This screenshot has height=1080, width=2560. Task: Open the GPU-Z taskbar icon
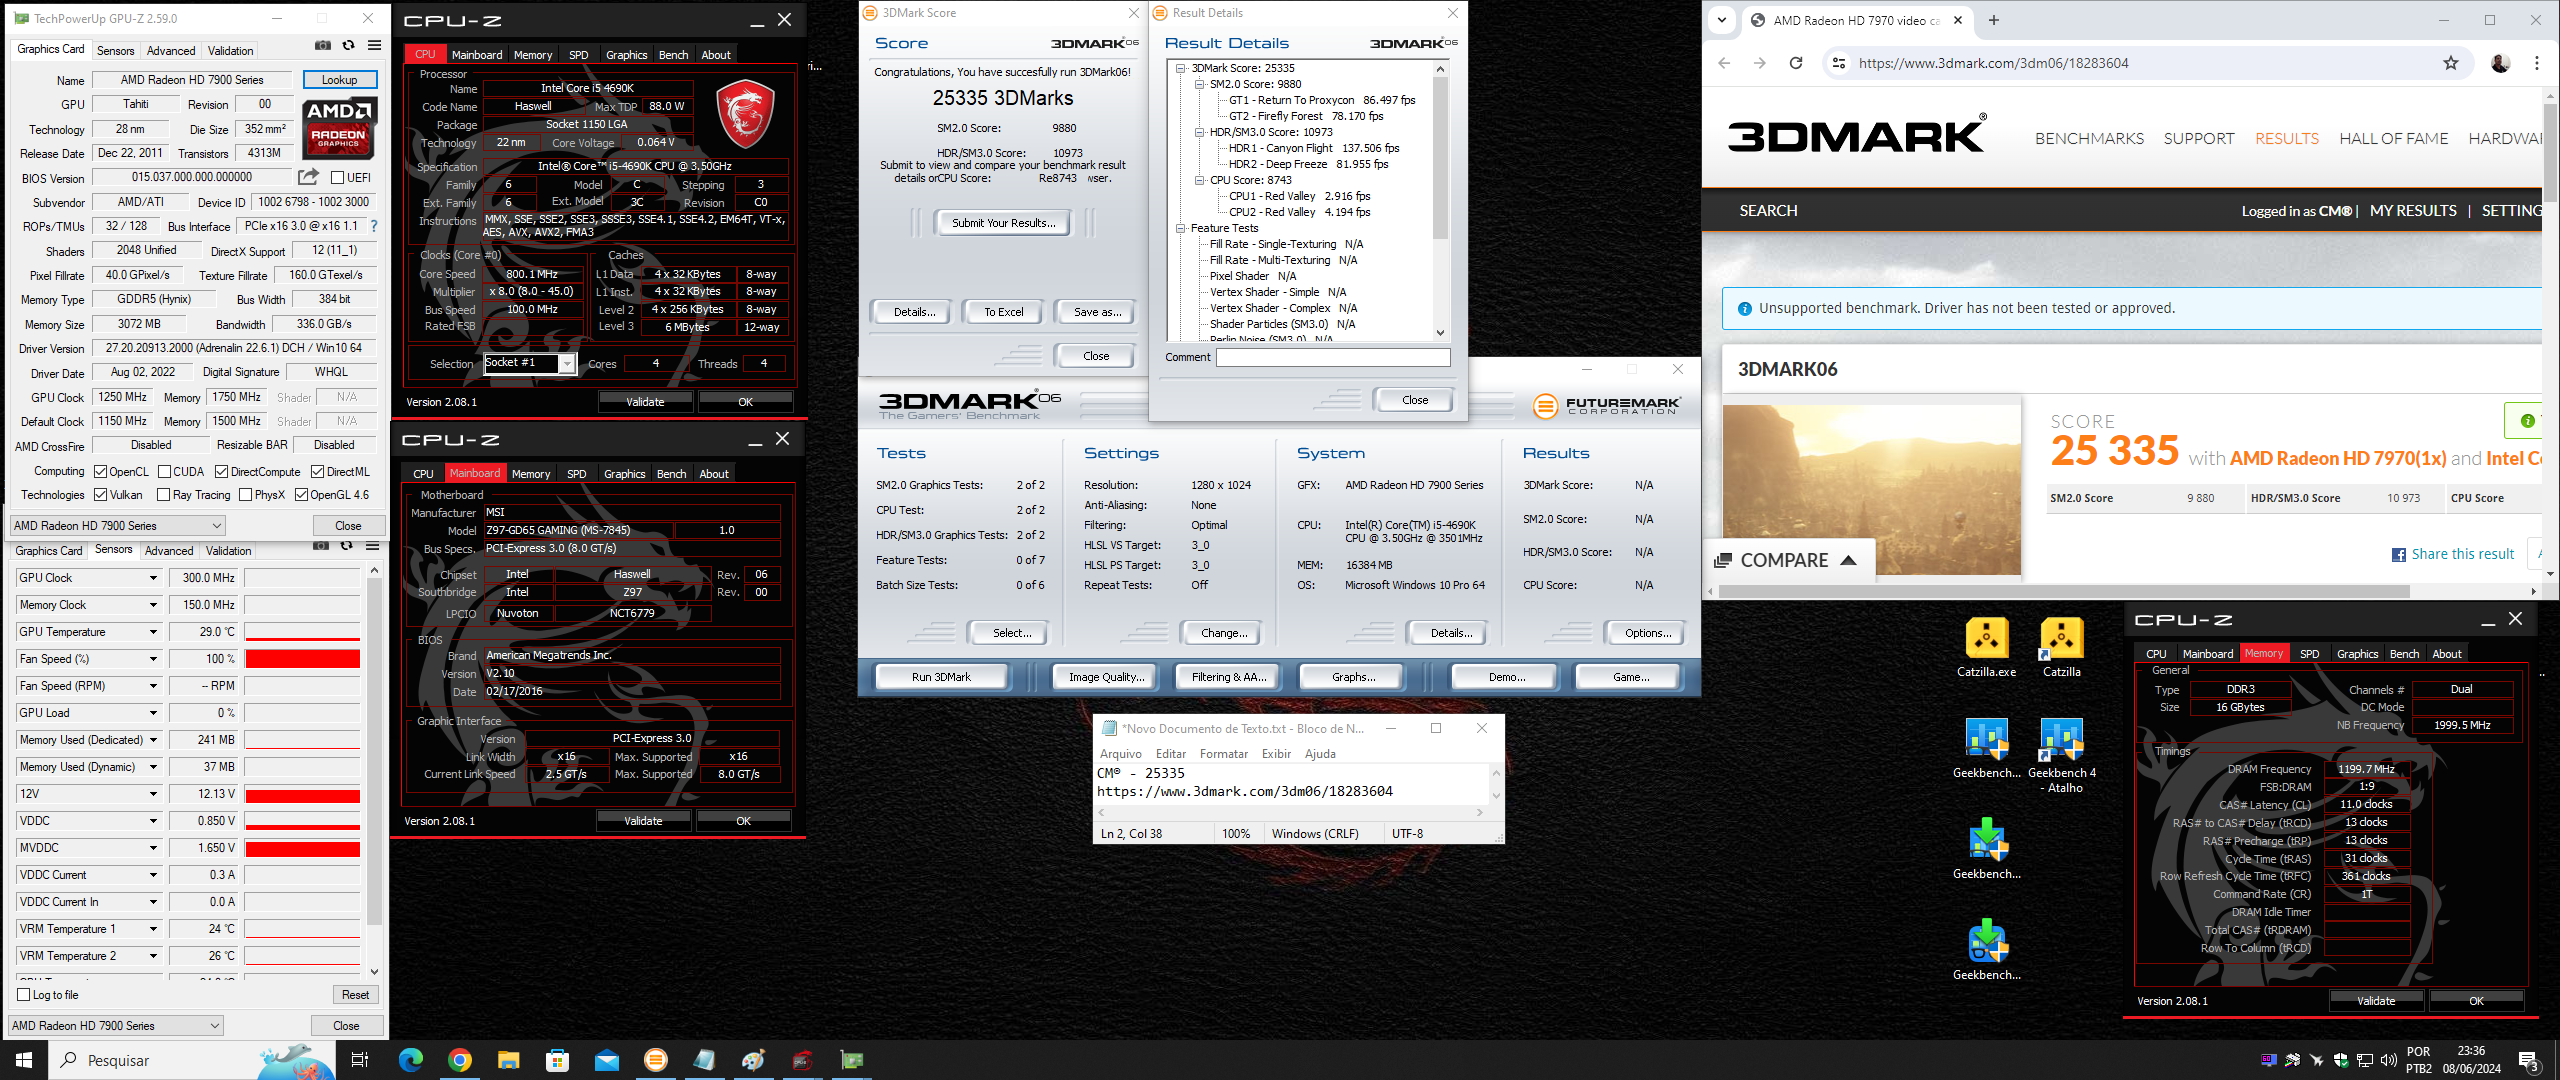point(852,1060)
